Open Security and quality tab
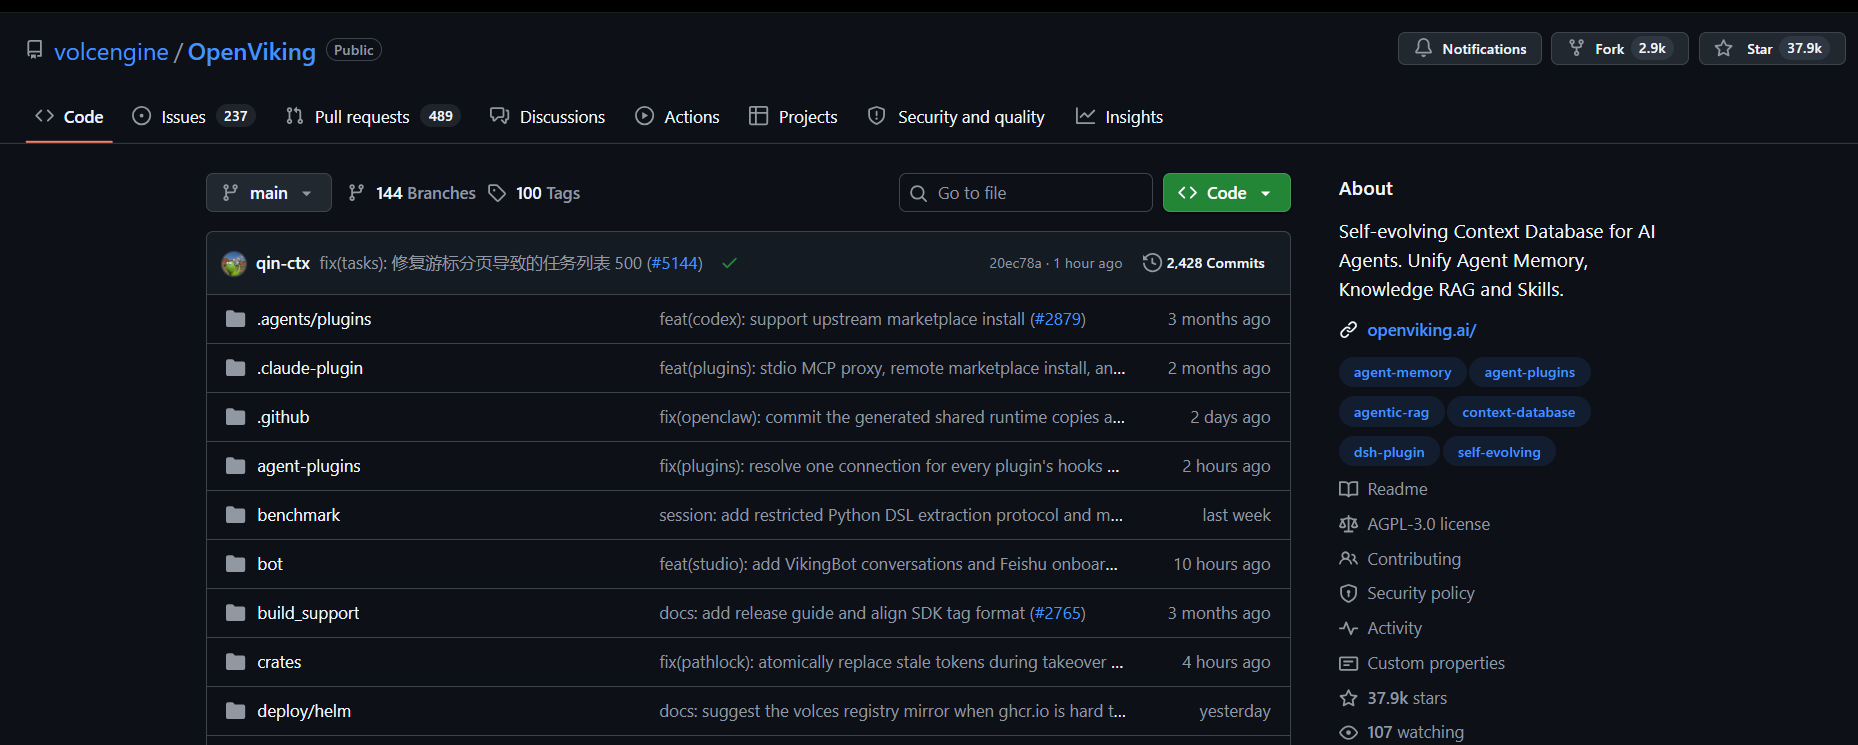 tap(956, 117)
